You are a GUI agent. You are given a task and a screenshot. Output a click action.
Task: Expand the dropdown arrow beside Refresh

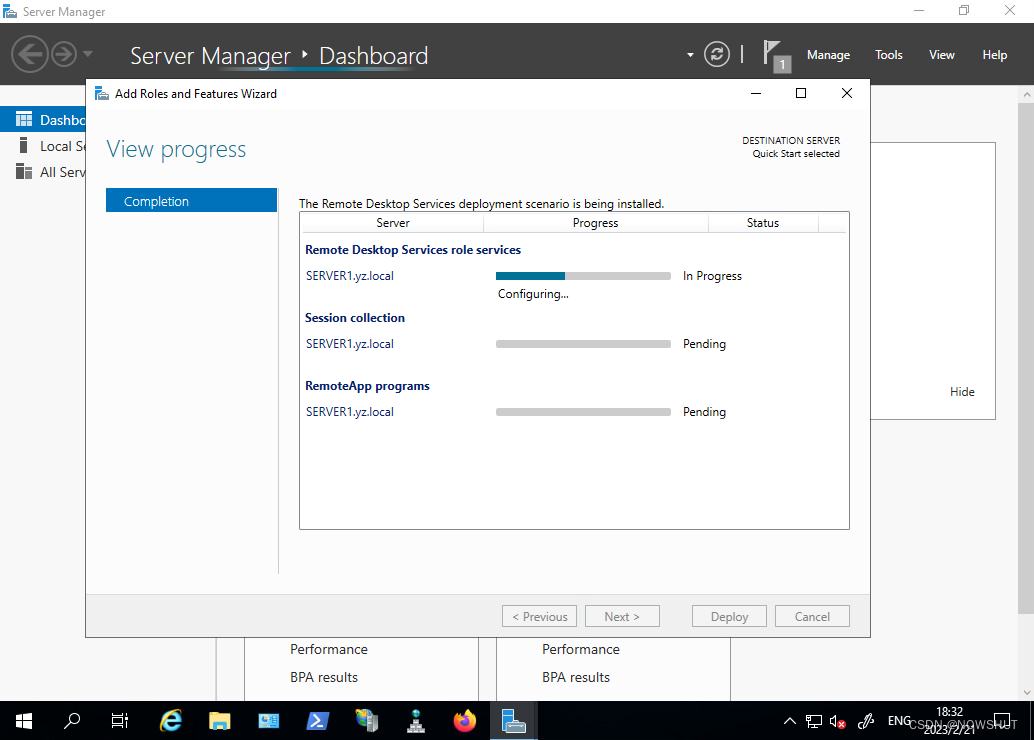pos(690,55)
